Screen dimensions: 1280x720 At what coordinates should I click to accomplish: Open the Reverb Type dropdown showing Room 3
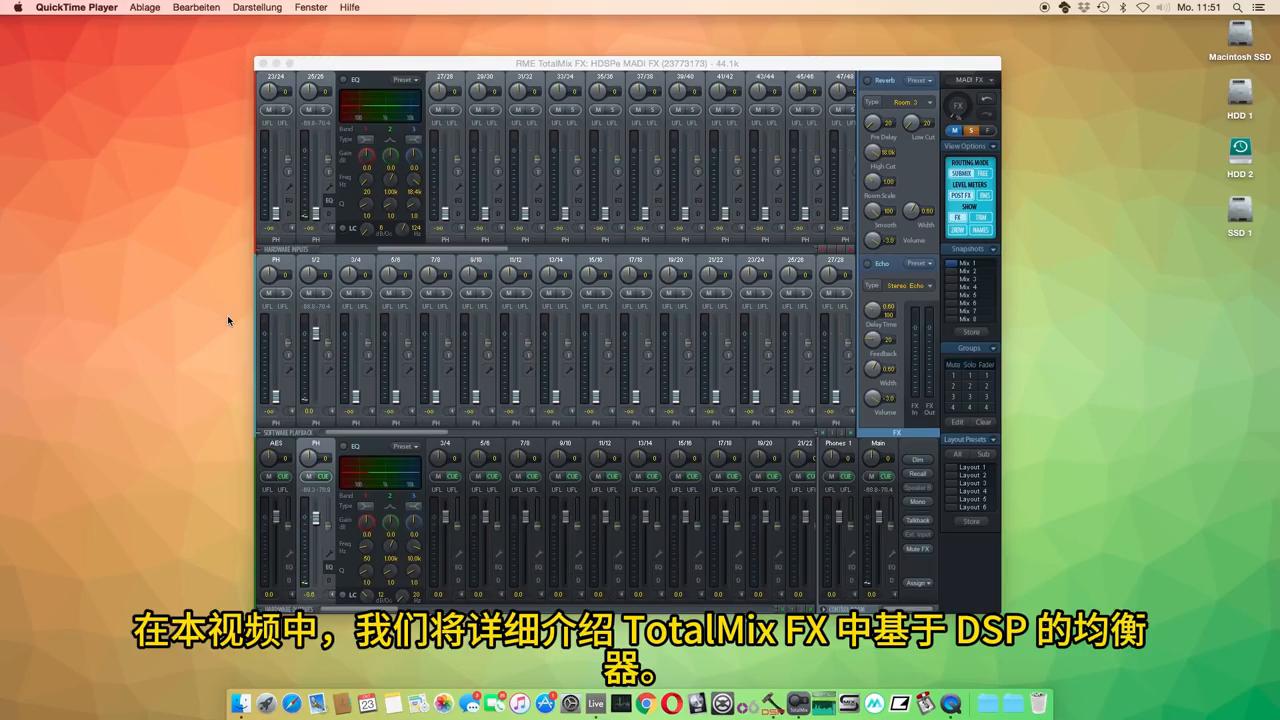pos(908,102)
